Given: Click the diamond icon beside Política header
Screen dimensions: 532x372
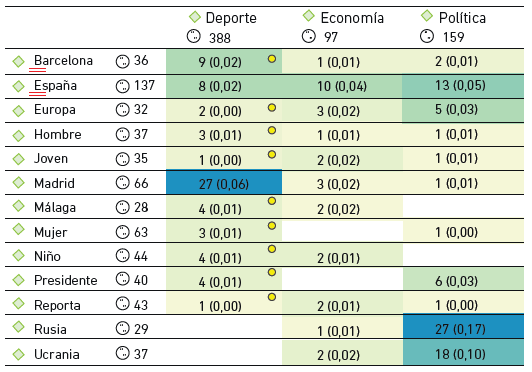Looking at the screenshot, I should [427, 16].
